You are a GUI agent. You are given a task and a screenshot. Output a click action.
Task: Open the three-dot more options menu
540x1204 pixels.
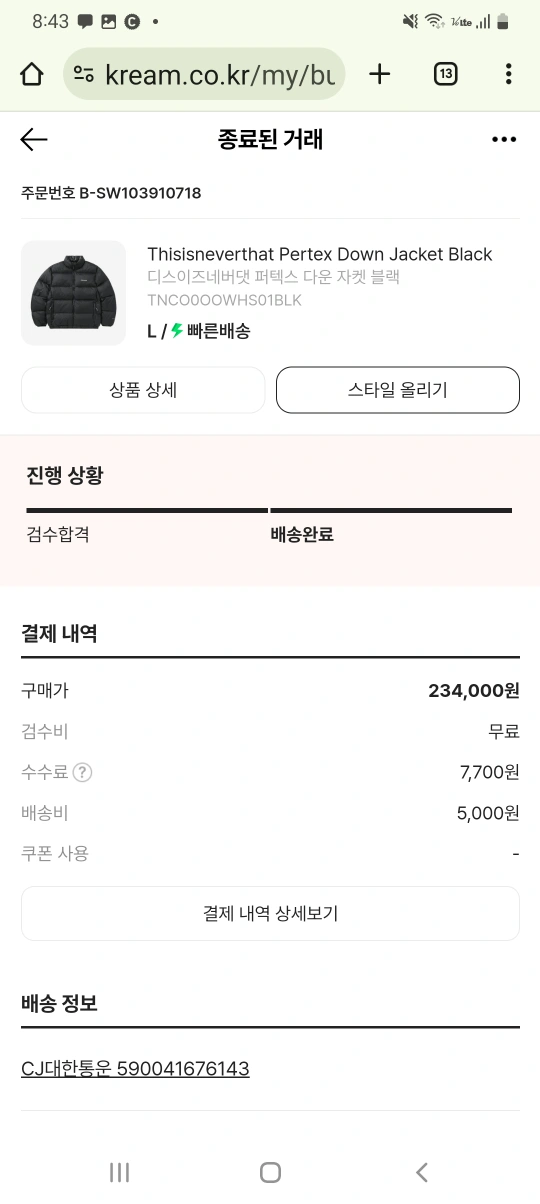coord(505,140)
